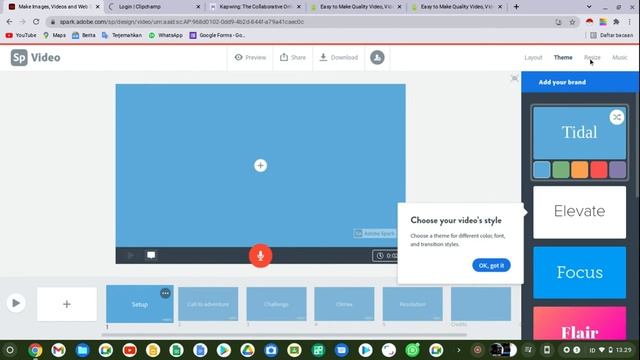Switch to the Layout tab
This screenshot has width=640, height=360.
pyautogui.click(x=533, y=58)
